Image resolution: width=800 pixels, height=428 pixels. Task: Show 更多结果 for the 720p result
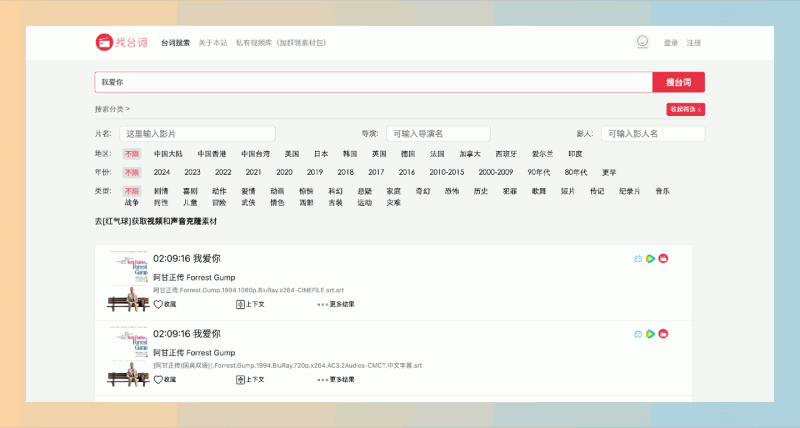[x=336, y=379]
